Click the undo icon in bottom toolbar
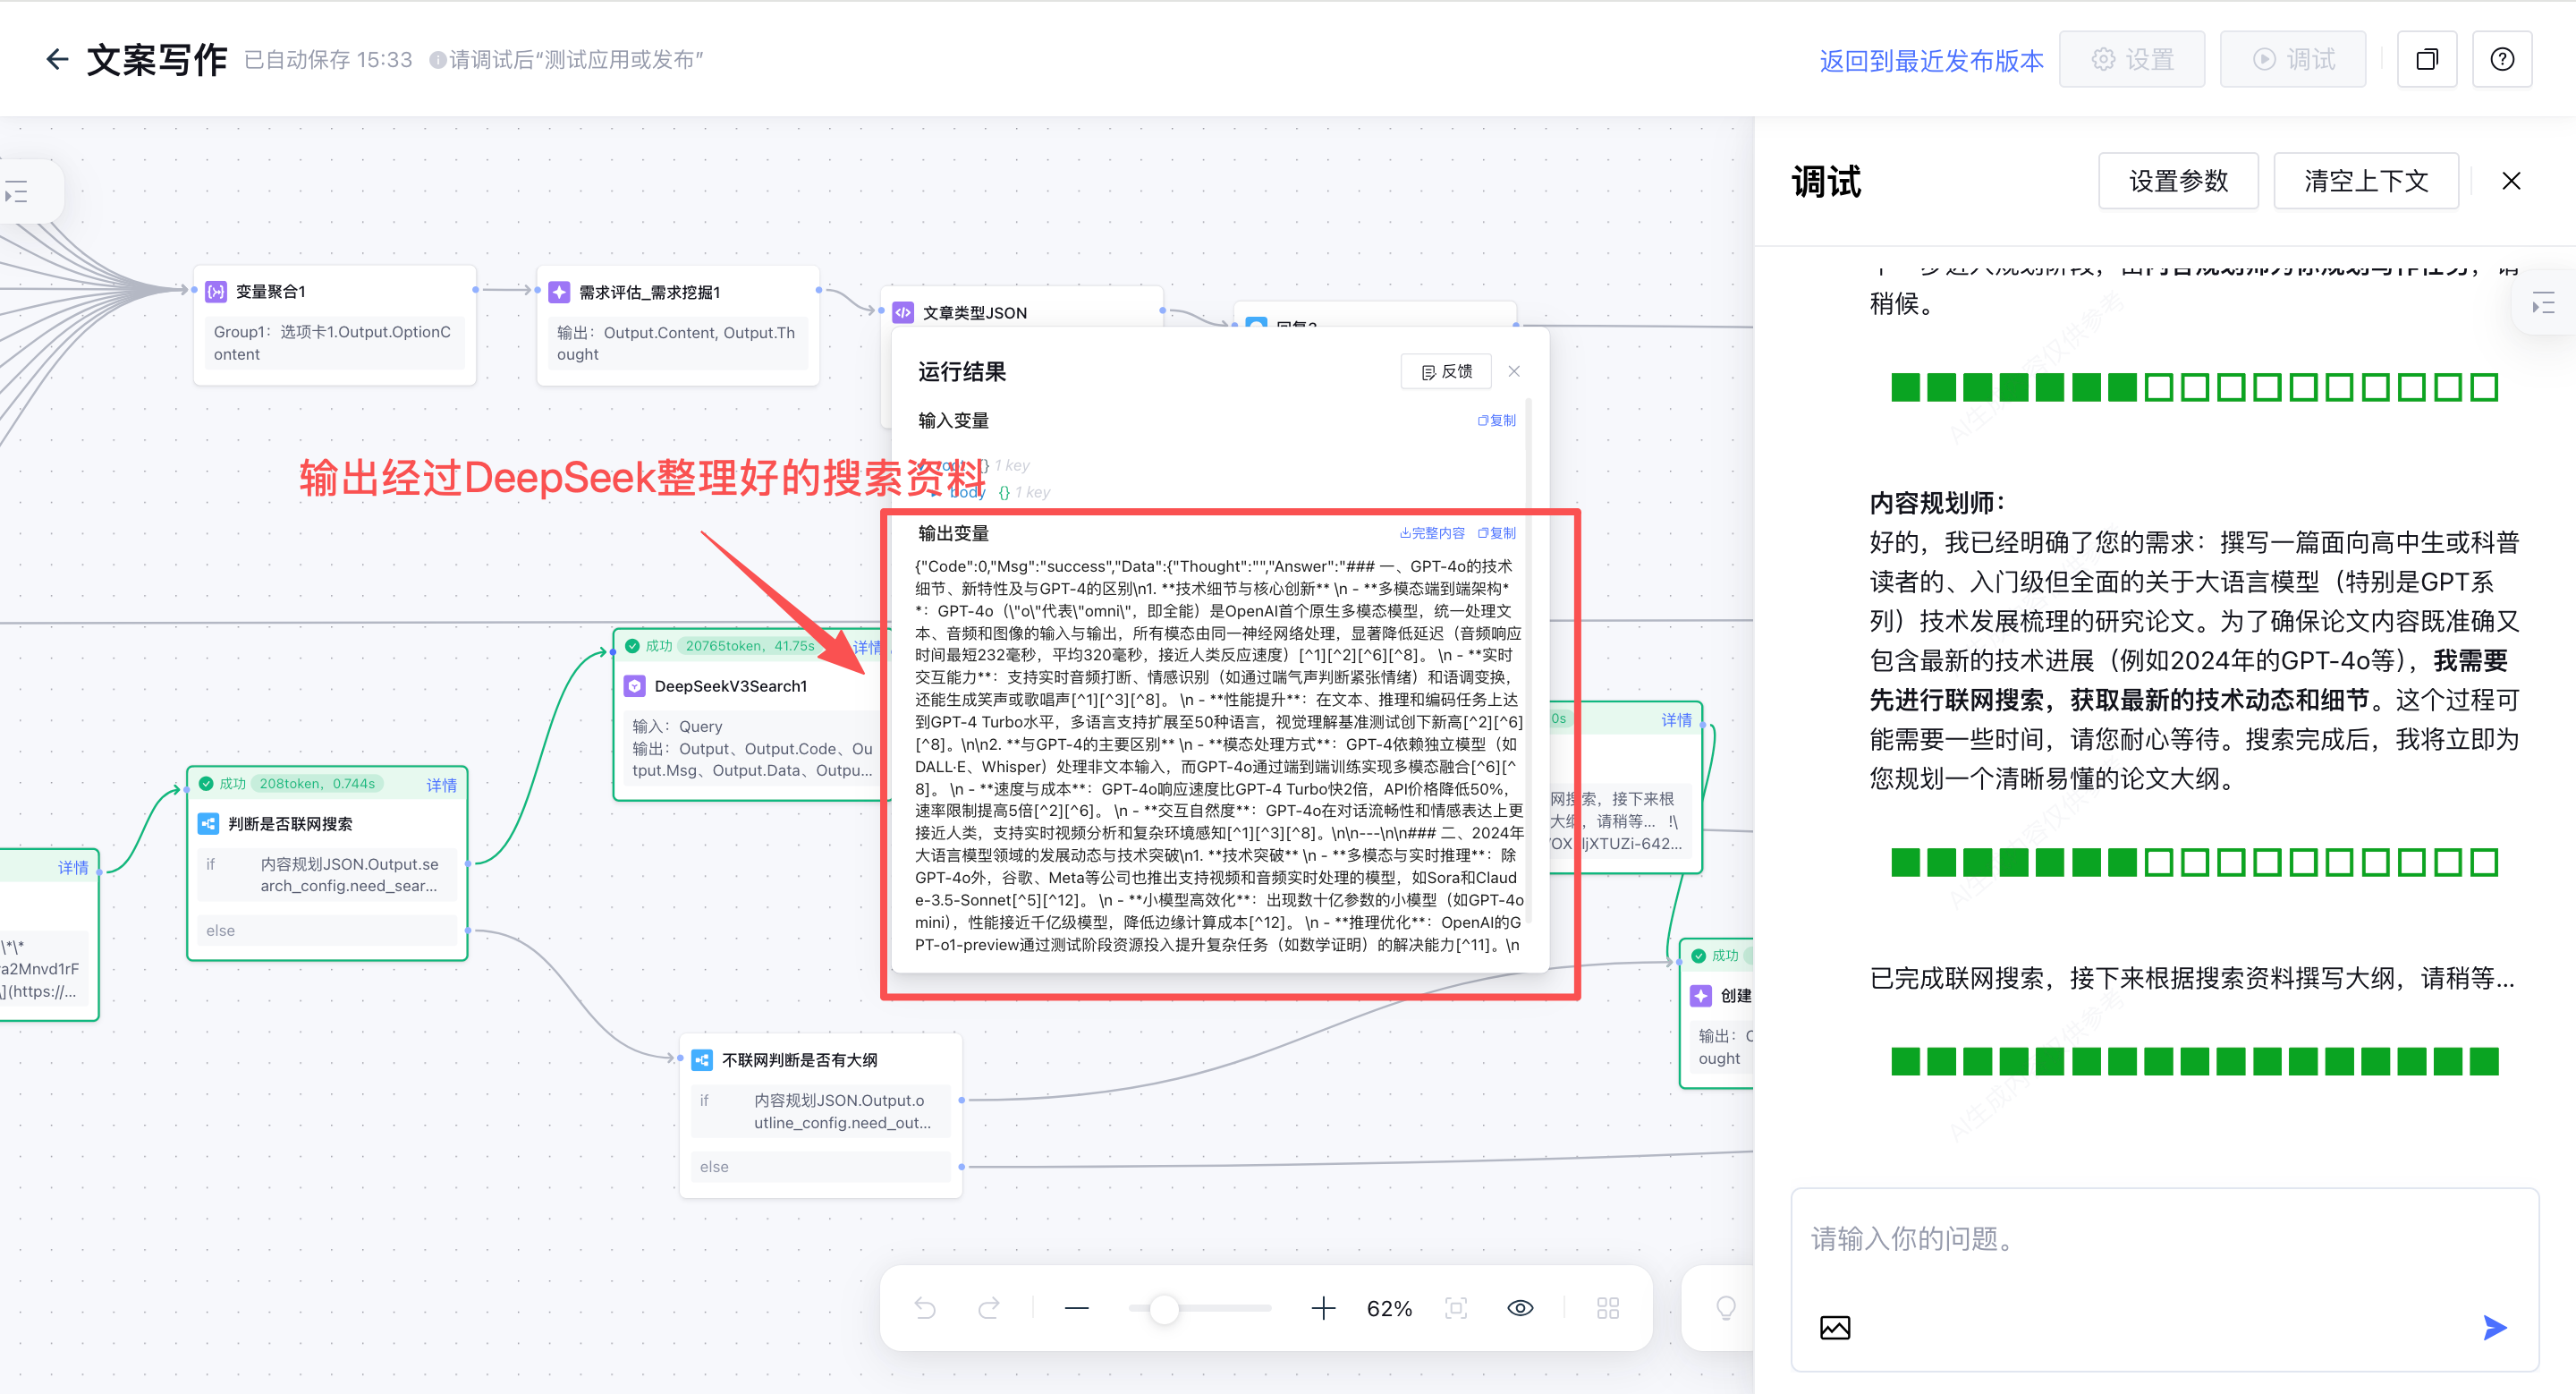Screen dimensions: 2576x1394 [x=924, y=1308]
